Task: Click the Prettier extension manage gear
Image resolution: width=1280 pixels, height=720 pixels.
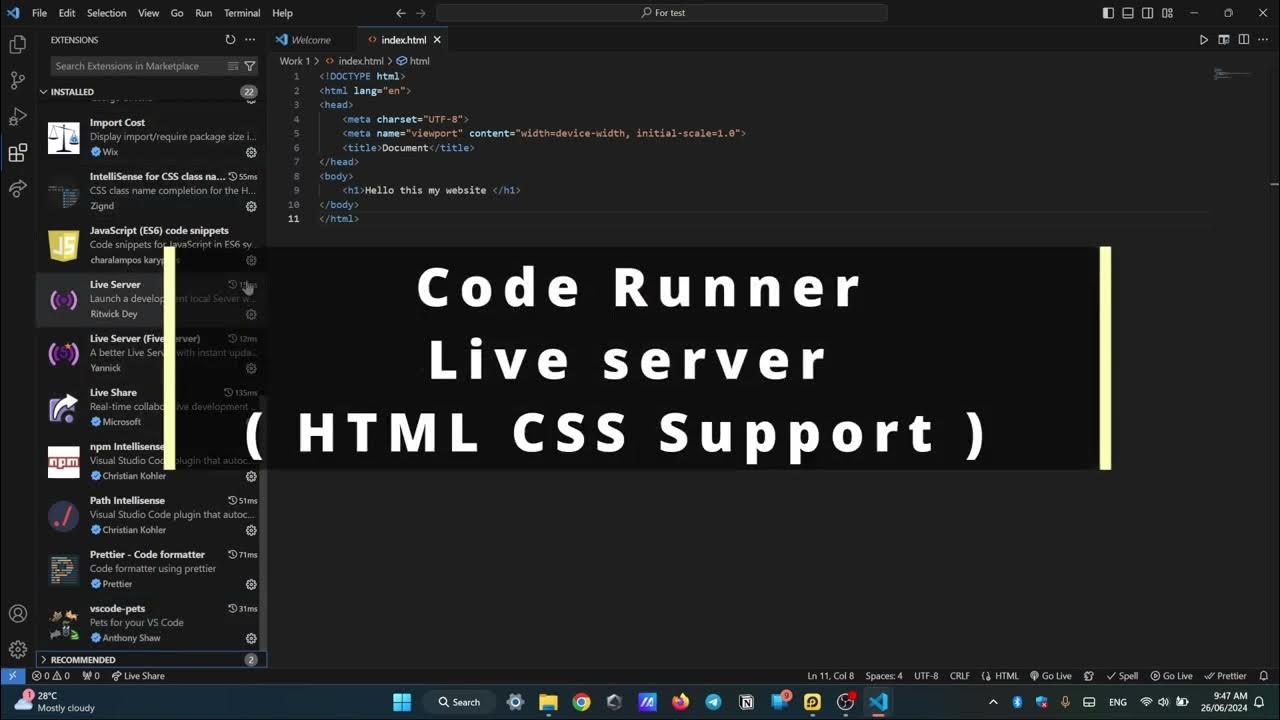Action: click(251, 584)
